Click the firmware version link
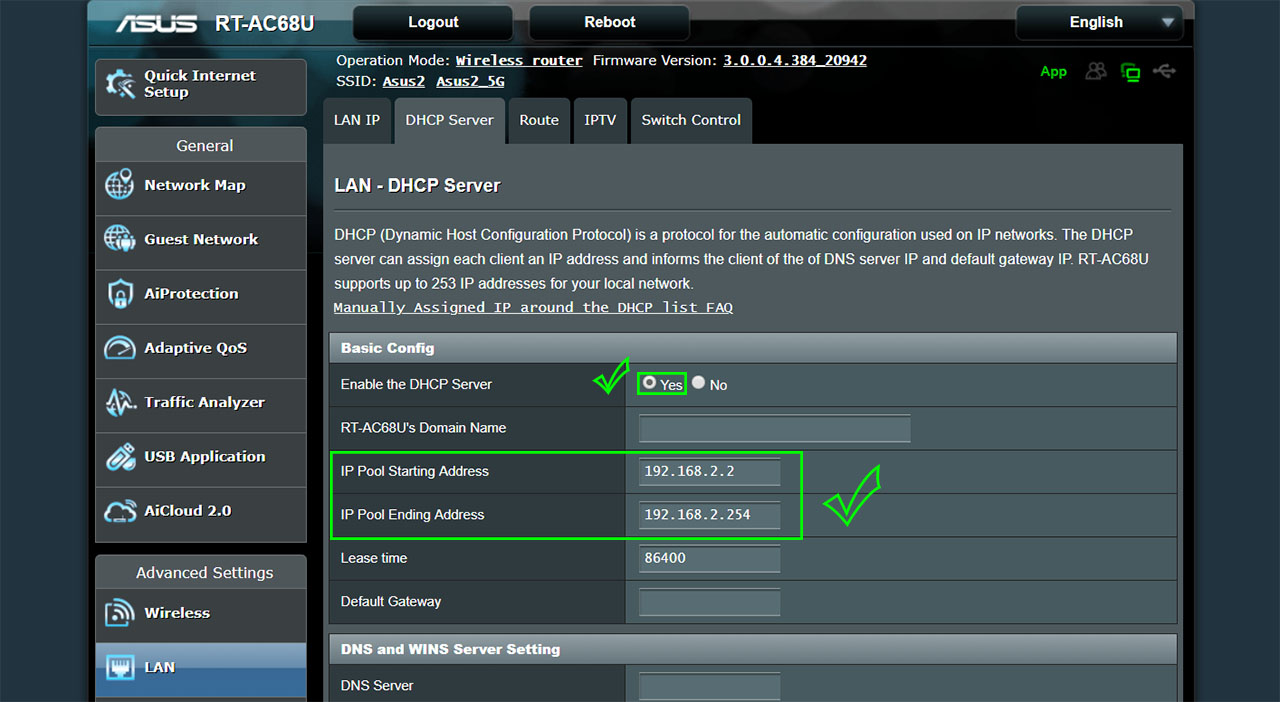This screenshot has width=1280, height=702. pos(795,60)
